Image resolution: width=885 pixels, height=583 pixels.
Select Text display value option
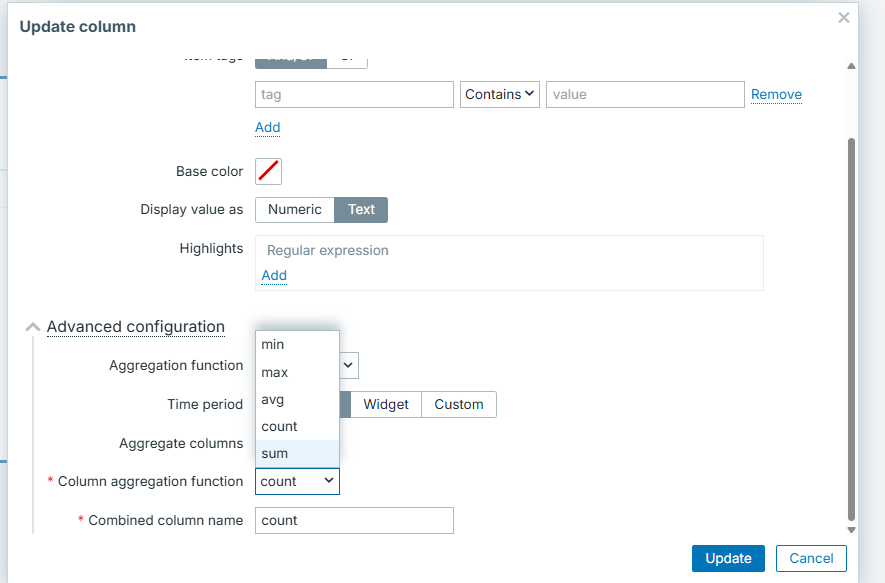[361, 209]
